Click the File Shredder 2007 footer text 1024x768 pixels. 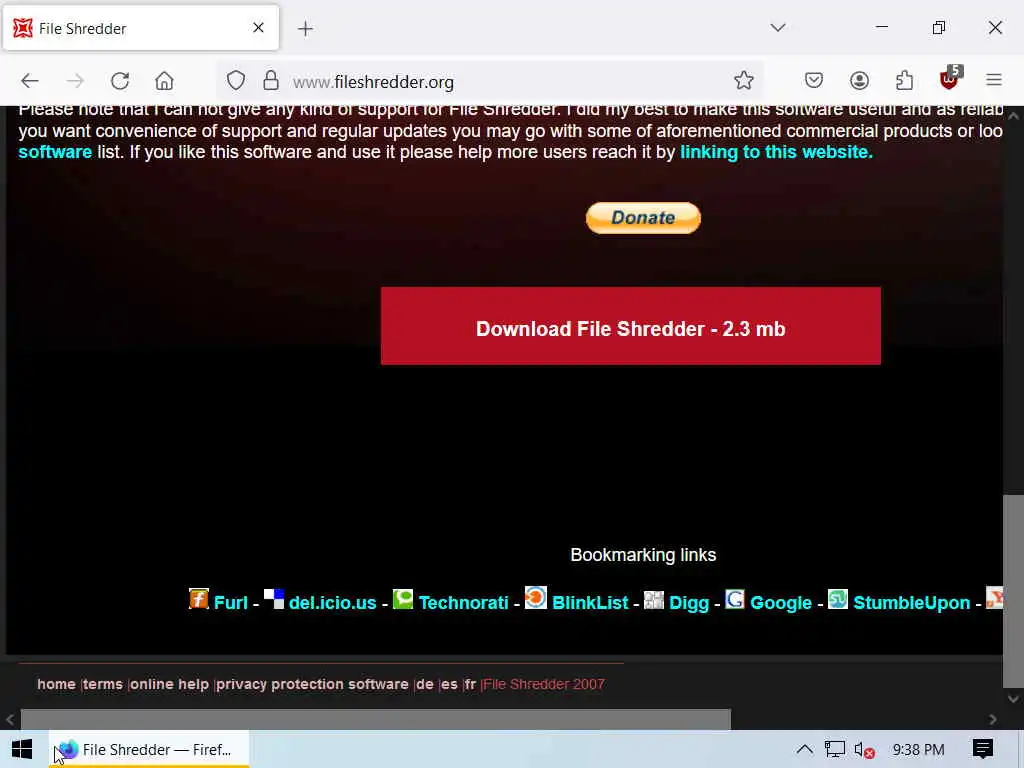(x=544, y=684)
